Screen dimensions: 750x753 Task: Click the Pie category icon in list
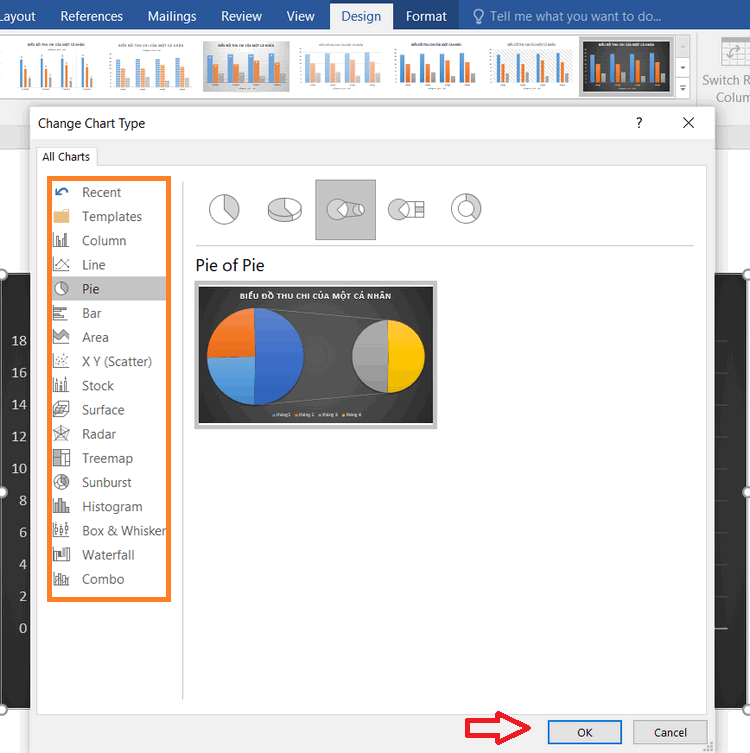pyautogui.click(x=61, y=289)
